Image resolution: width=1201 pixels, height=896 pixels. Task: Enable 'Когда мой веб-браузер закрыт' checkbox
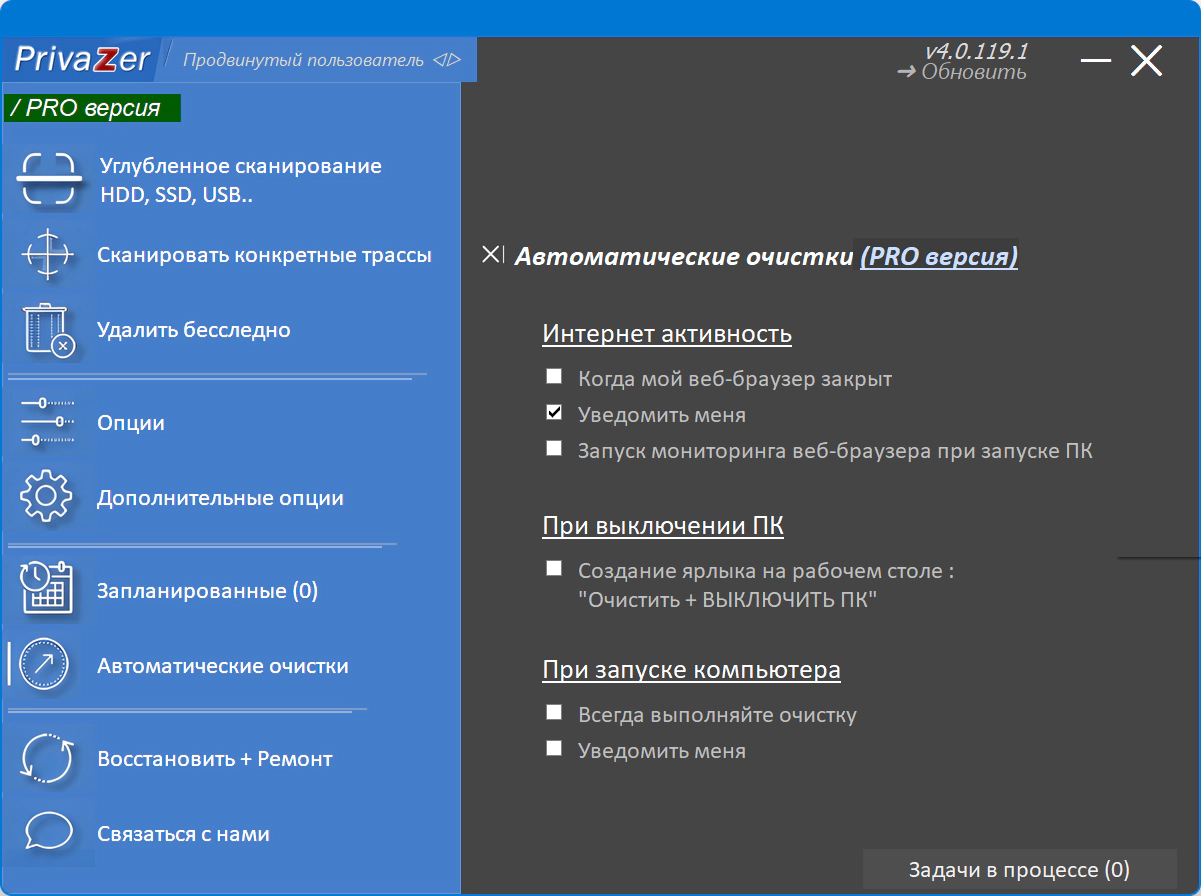tap(554, 377)
